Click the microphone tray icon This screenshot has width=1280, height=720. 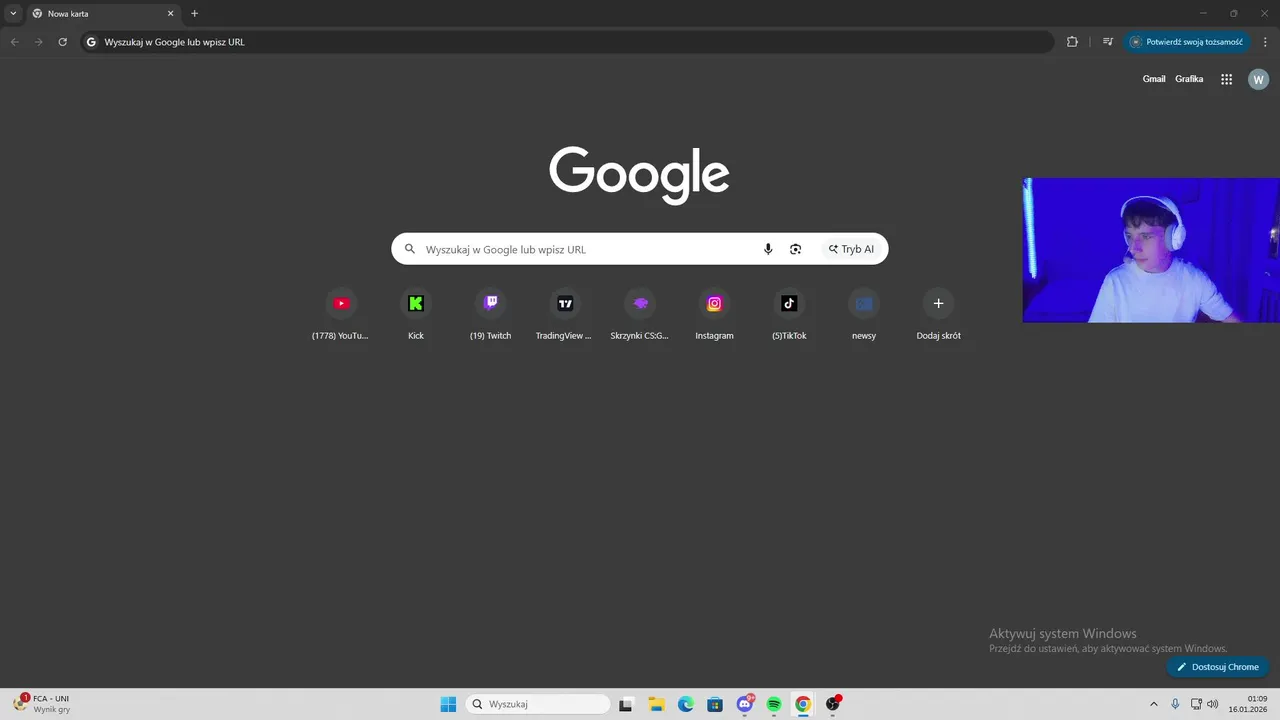point(1175,704)
